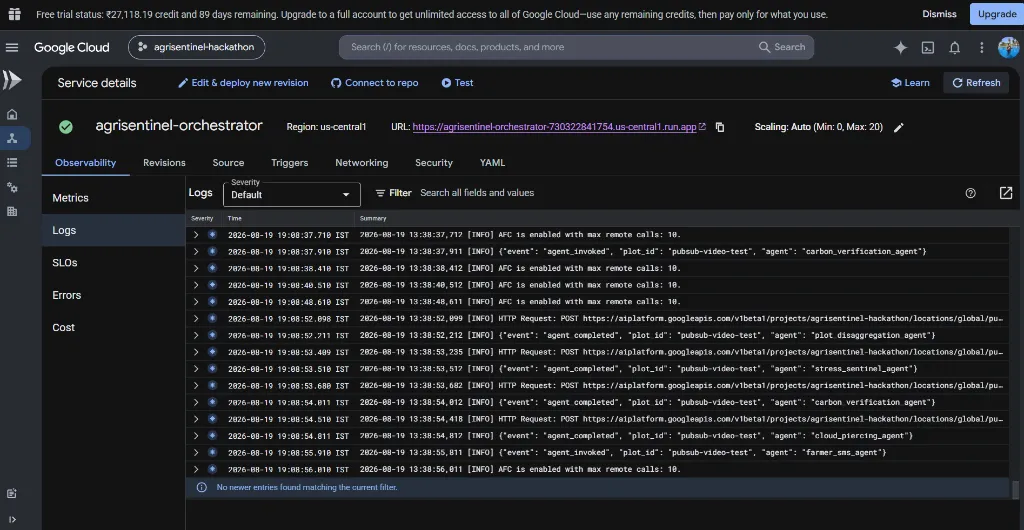This screenshot has height=530, width=1024.
Task: Activate Cloud Shell terminal icon
Action: (x=927, y=48)
